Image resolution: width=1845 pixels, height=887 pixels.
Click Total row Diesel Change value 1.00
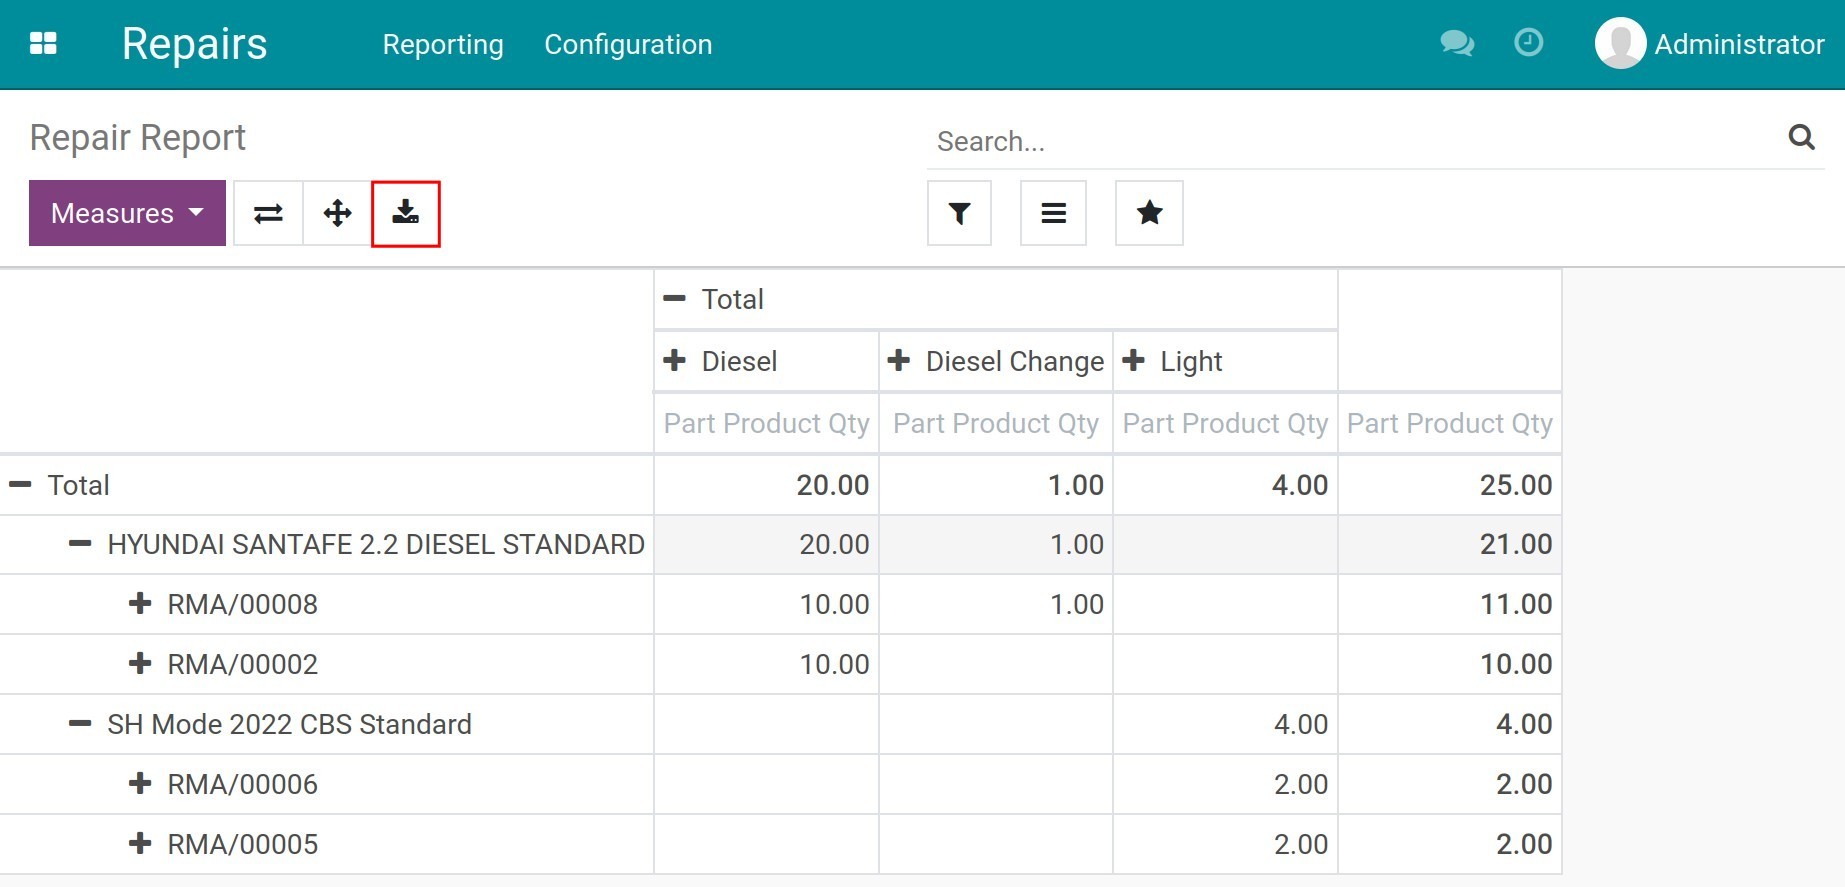tap(1076, 485)
